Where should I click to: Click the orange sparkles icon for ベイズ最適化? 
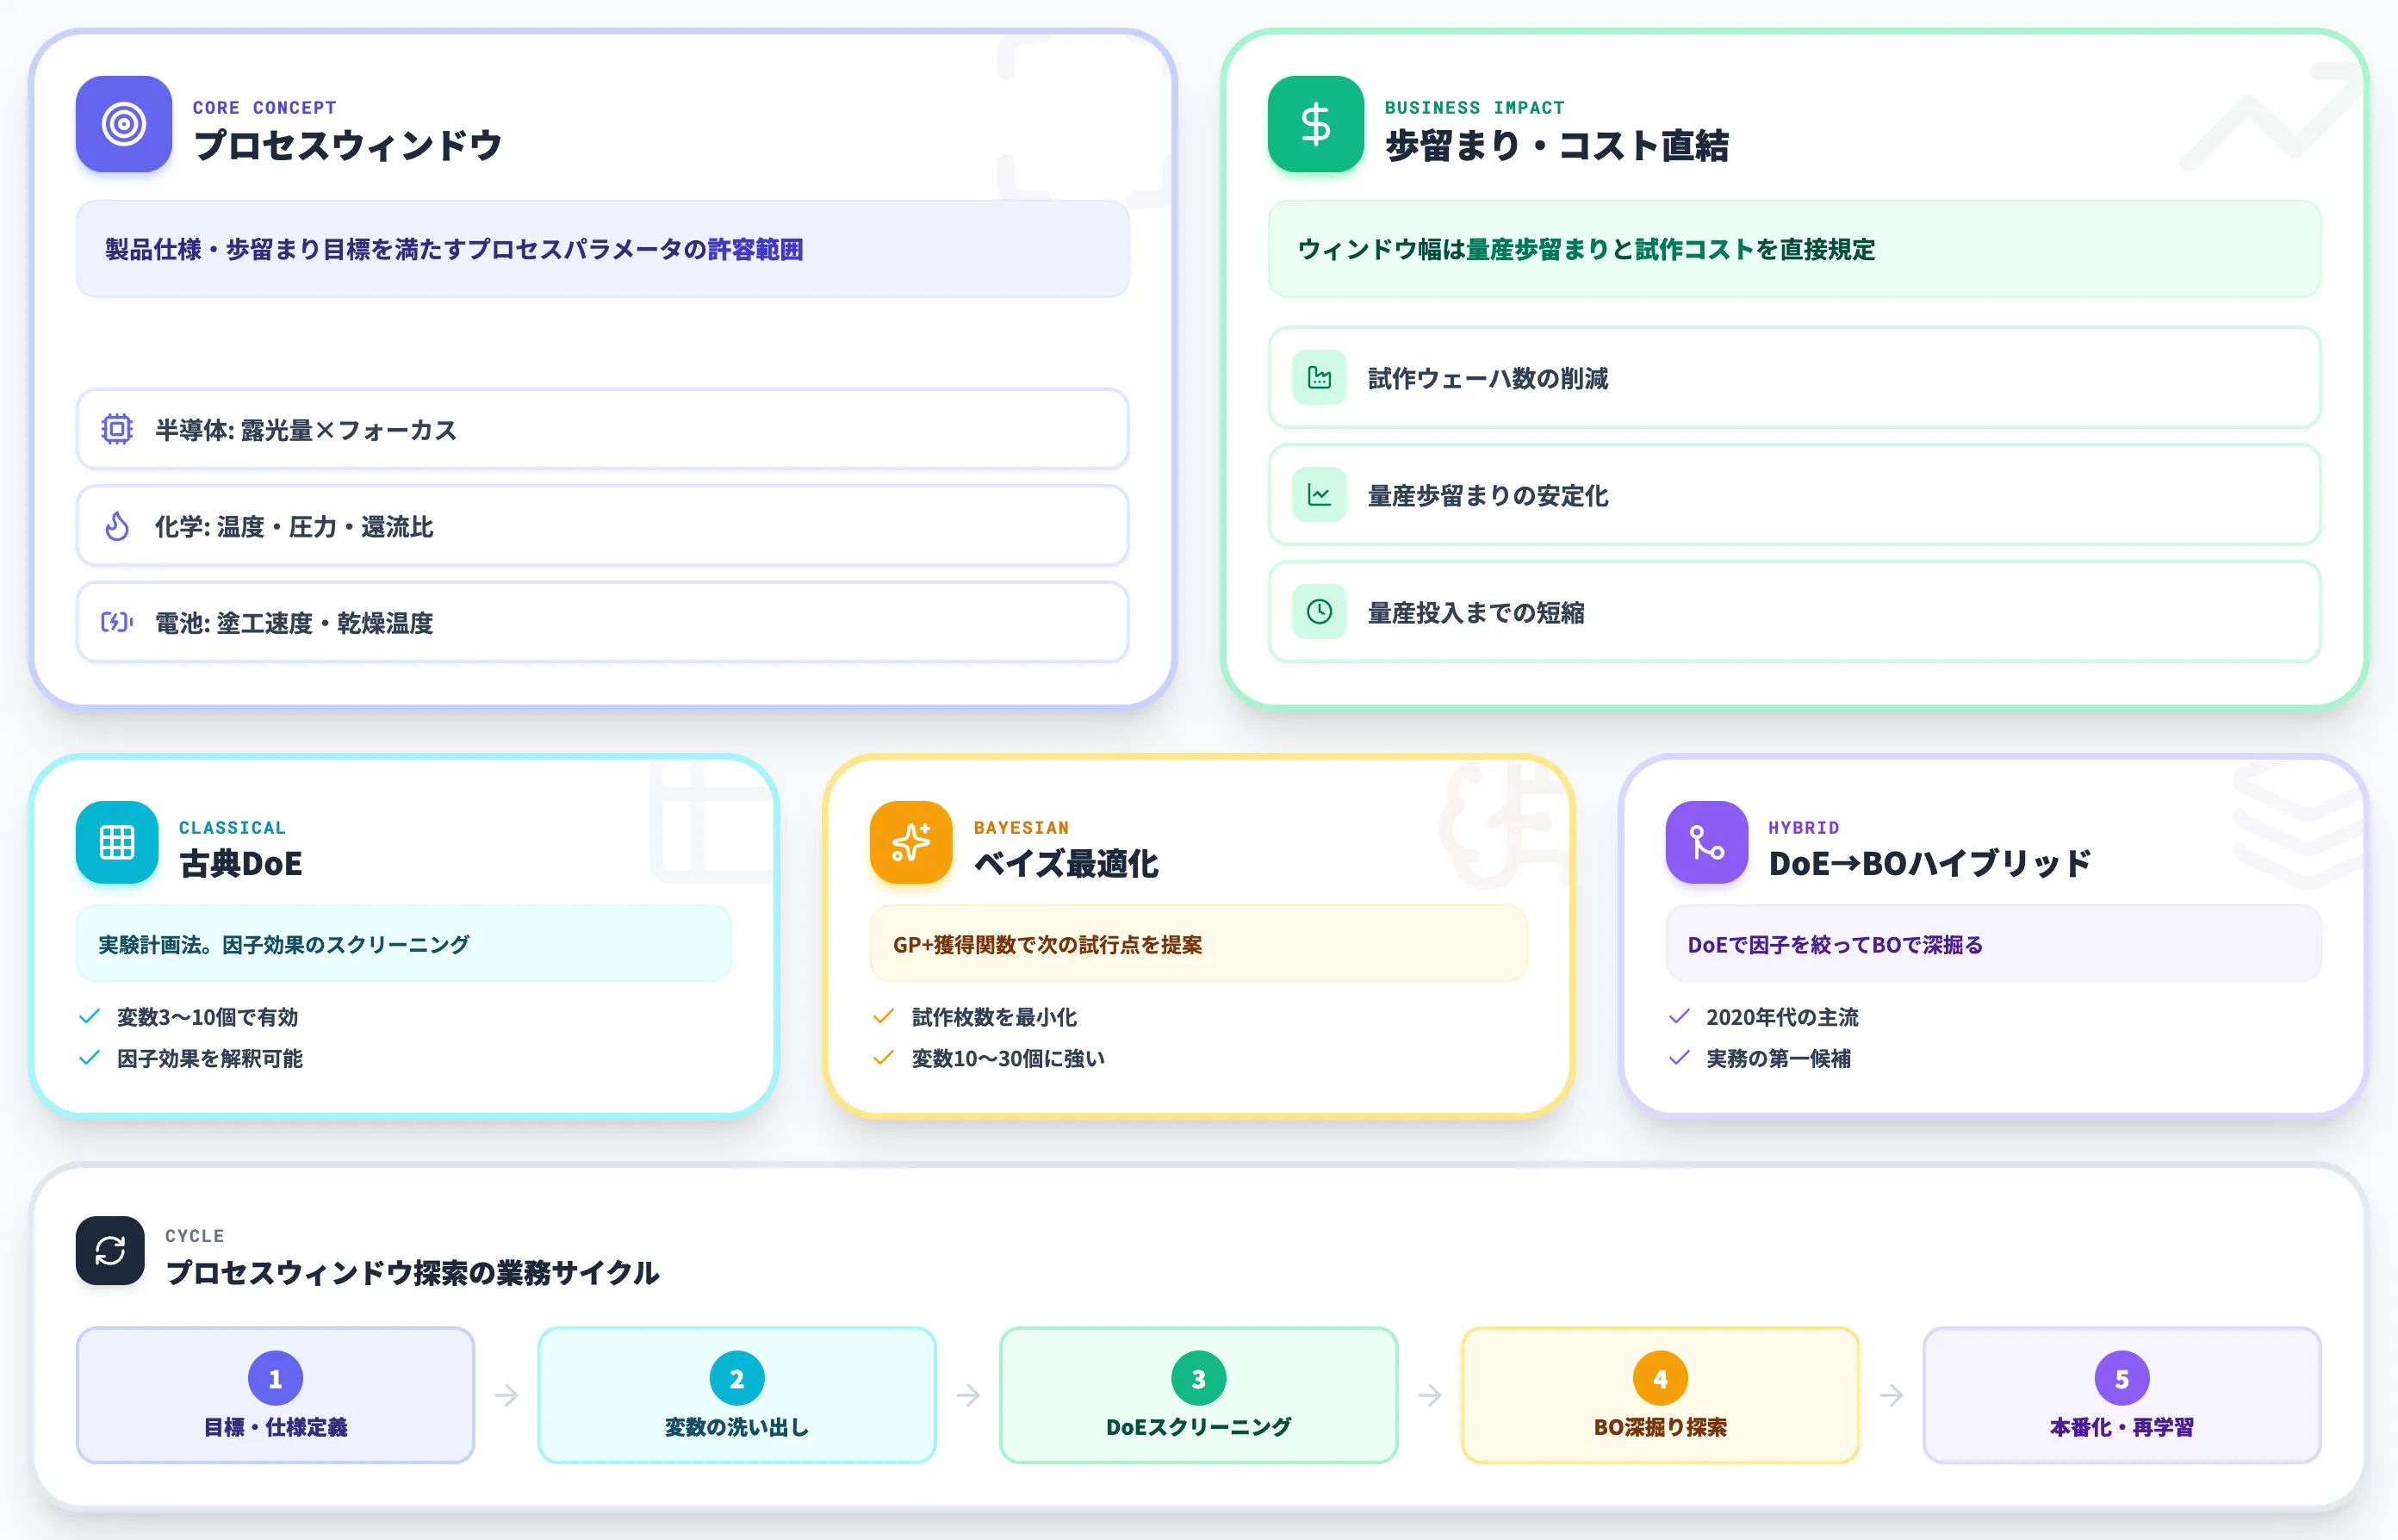point(911,842)
